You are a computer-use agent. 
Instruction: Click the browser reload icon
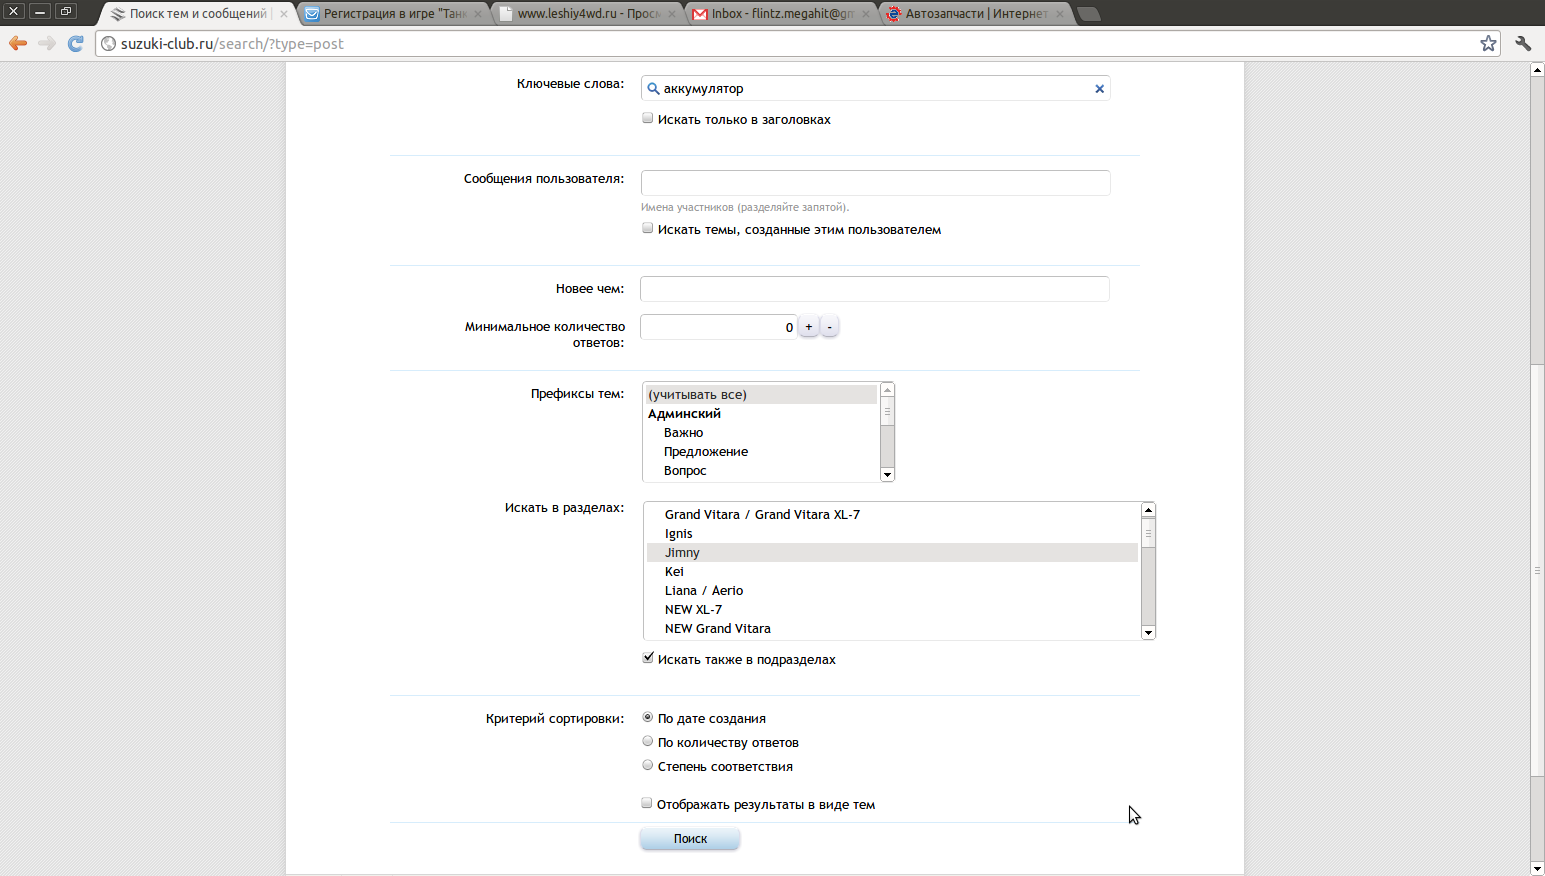(x=75, y=43)
